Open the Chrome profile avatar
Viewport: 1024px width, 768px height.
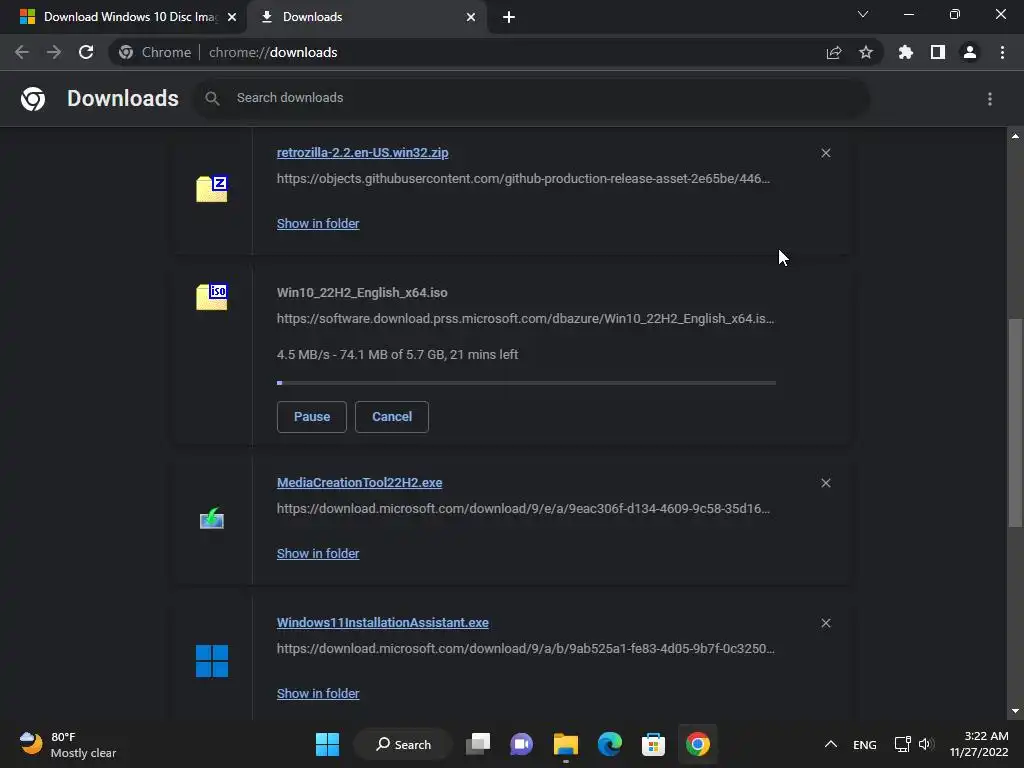970,52
